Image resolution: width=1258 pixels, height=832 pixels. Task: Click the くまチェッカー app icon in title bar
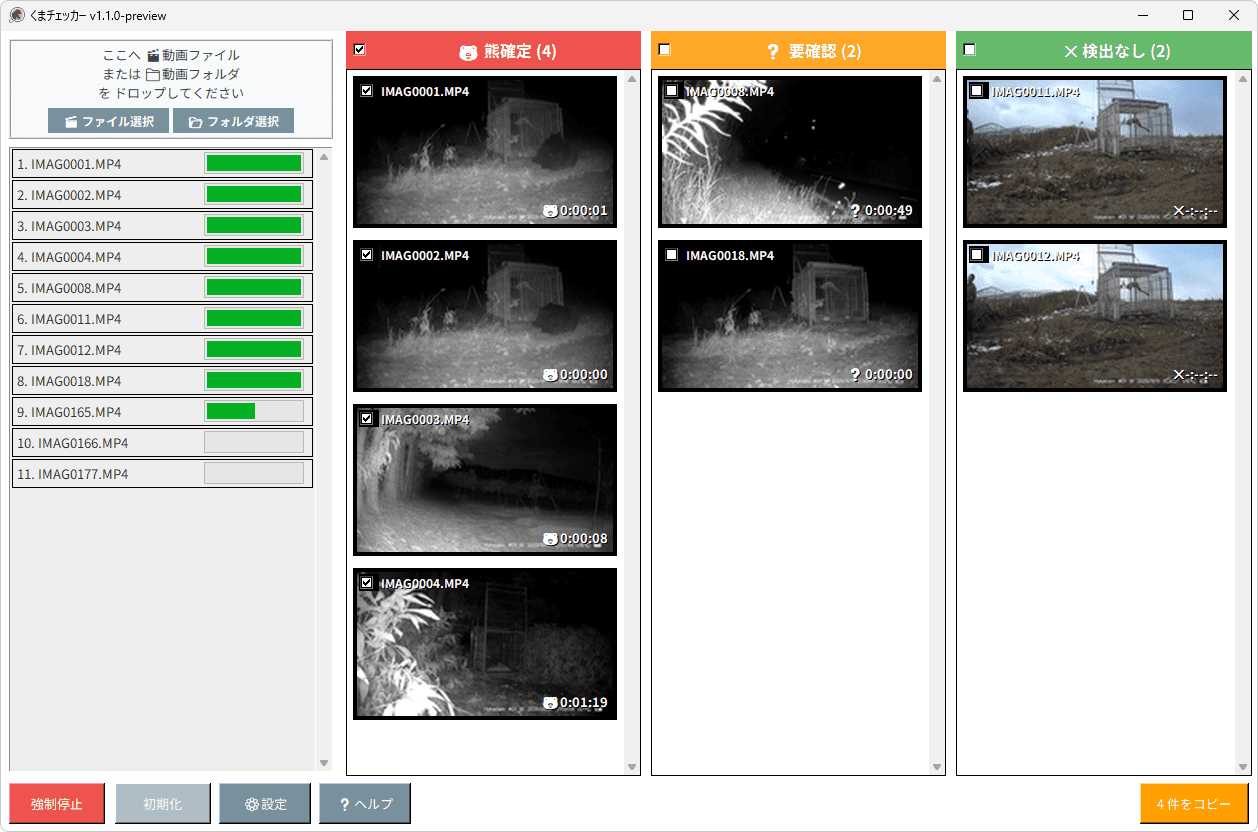click(17, 15)
